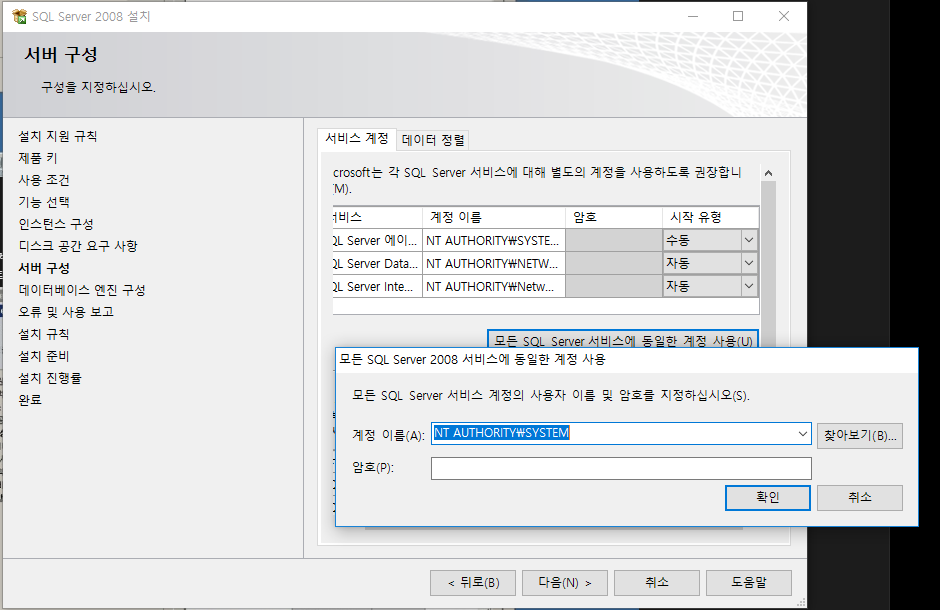Click the 계정 이름 column header
This screenshot has height=610, width=940.
tap(493, 217)
